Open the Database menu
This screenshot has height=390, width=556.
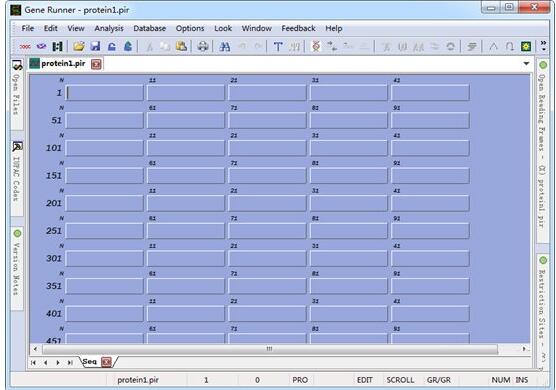click(150, 28)
